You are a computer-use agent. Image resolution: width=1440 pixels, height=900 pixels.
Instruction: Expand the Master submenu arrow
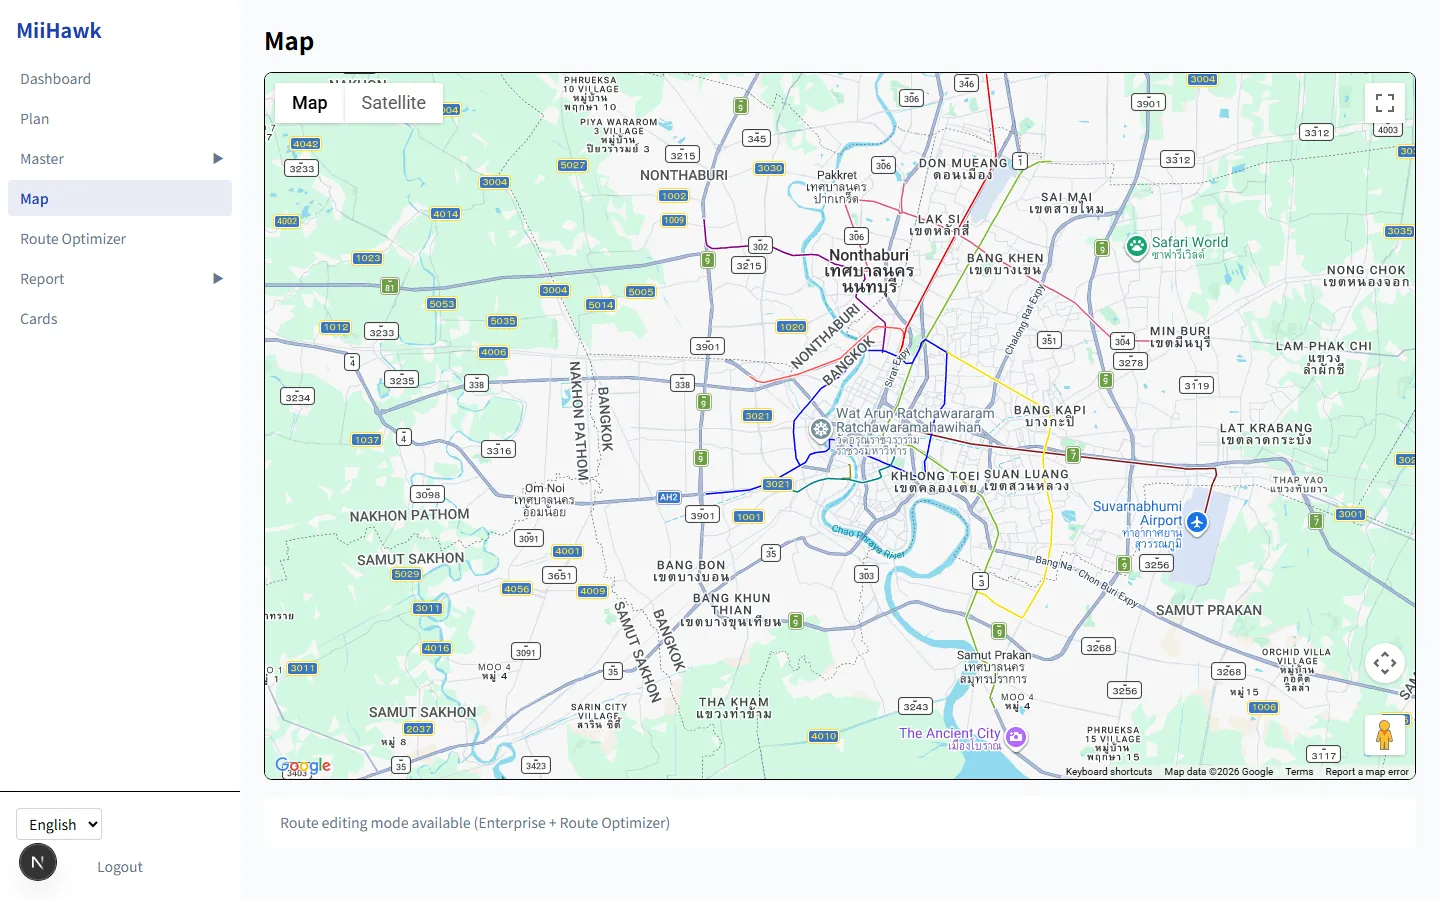pyautogui.click(x=218, y=158)
